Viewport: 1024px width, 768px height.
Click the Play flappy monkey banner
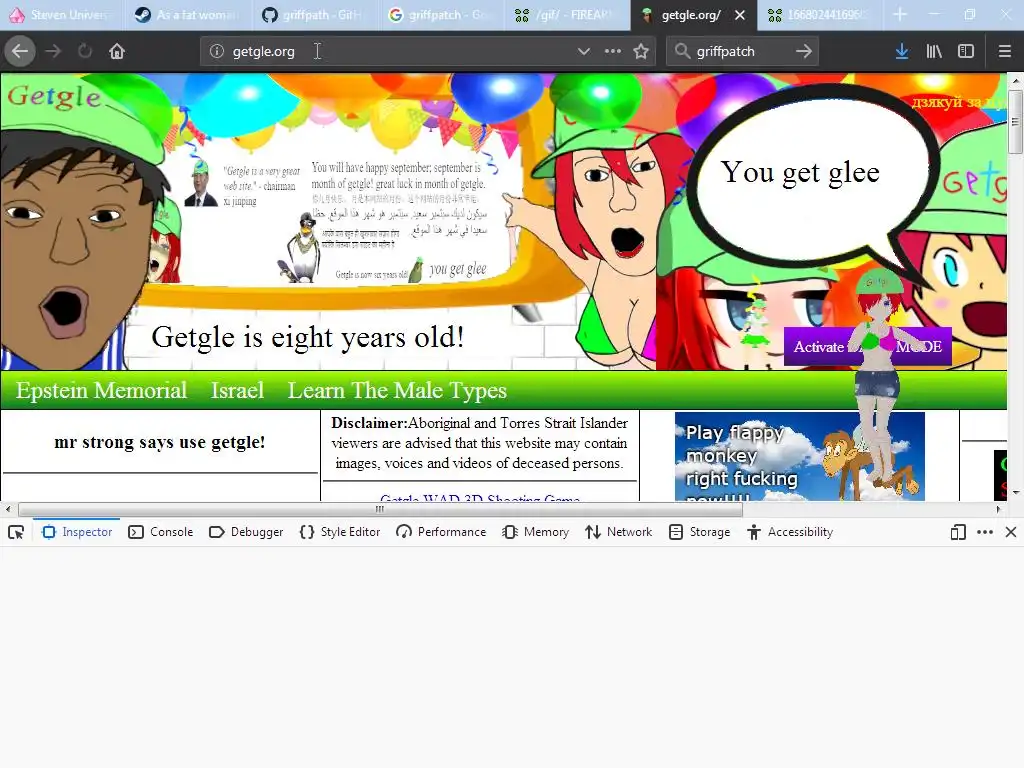click(799, 456)
